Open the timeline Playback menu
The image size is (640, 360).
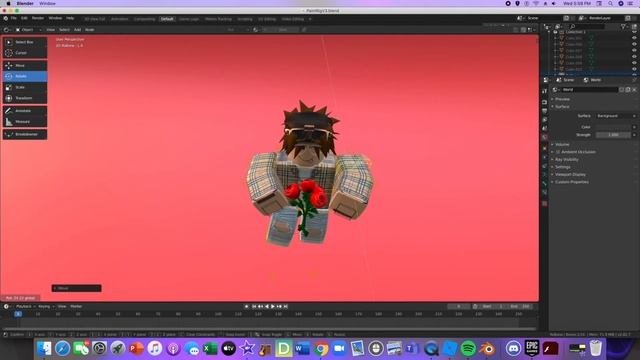[24, 307]
